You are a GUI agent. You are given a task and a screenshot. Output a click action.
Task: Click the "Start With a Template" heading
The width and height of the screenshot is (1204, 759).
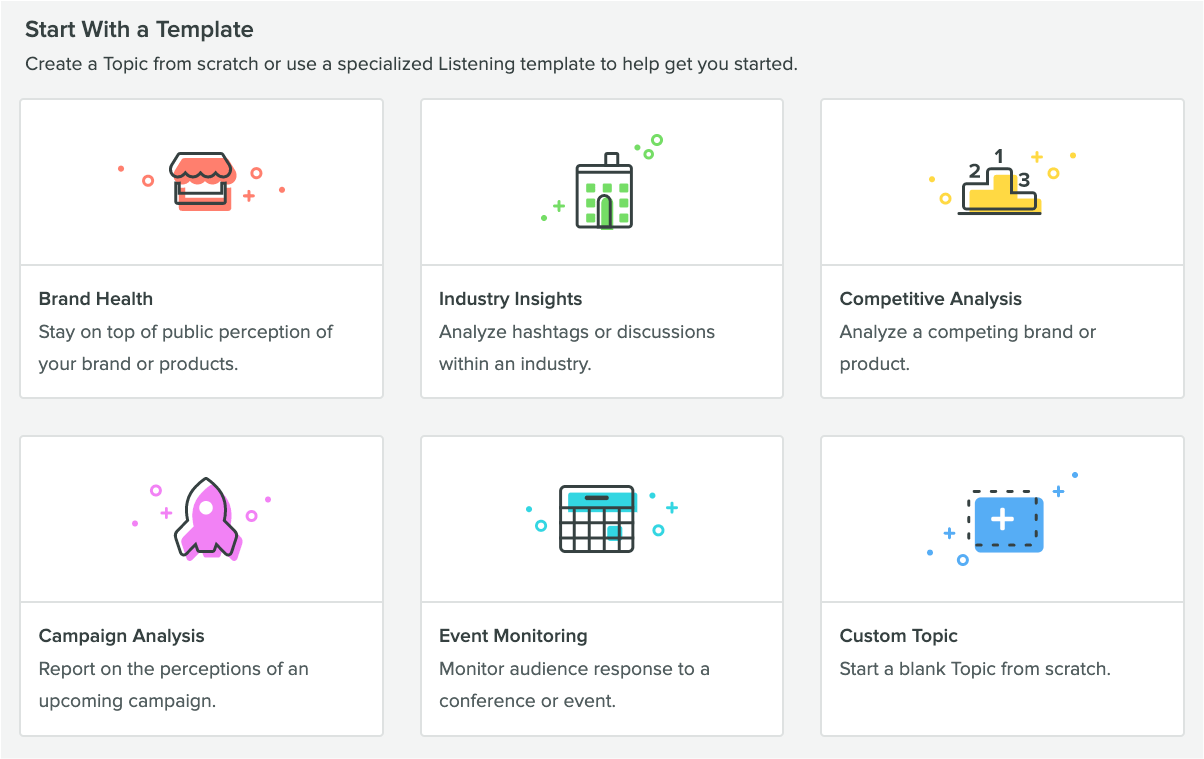pos(139,30)
